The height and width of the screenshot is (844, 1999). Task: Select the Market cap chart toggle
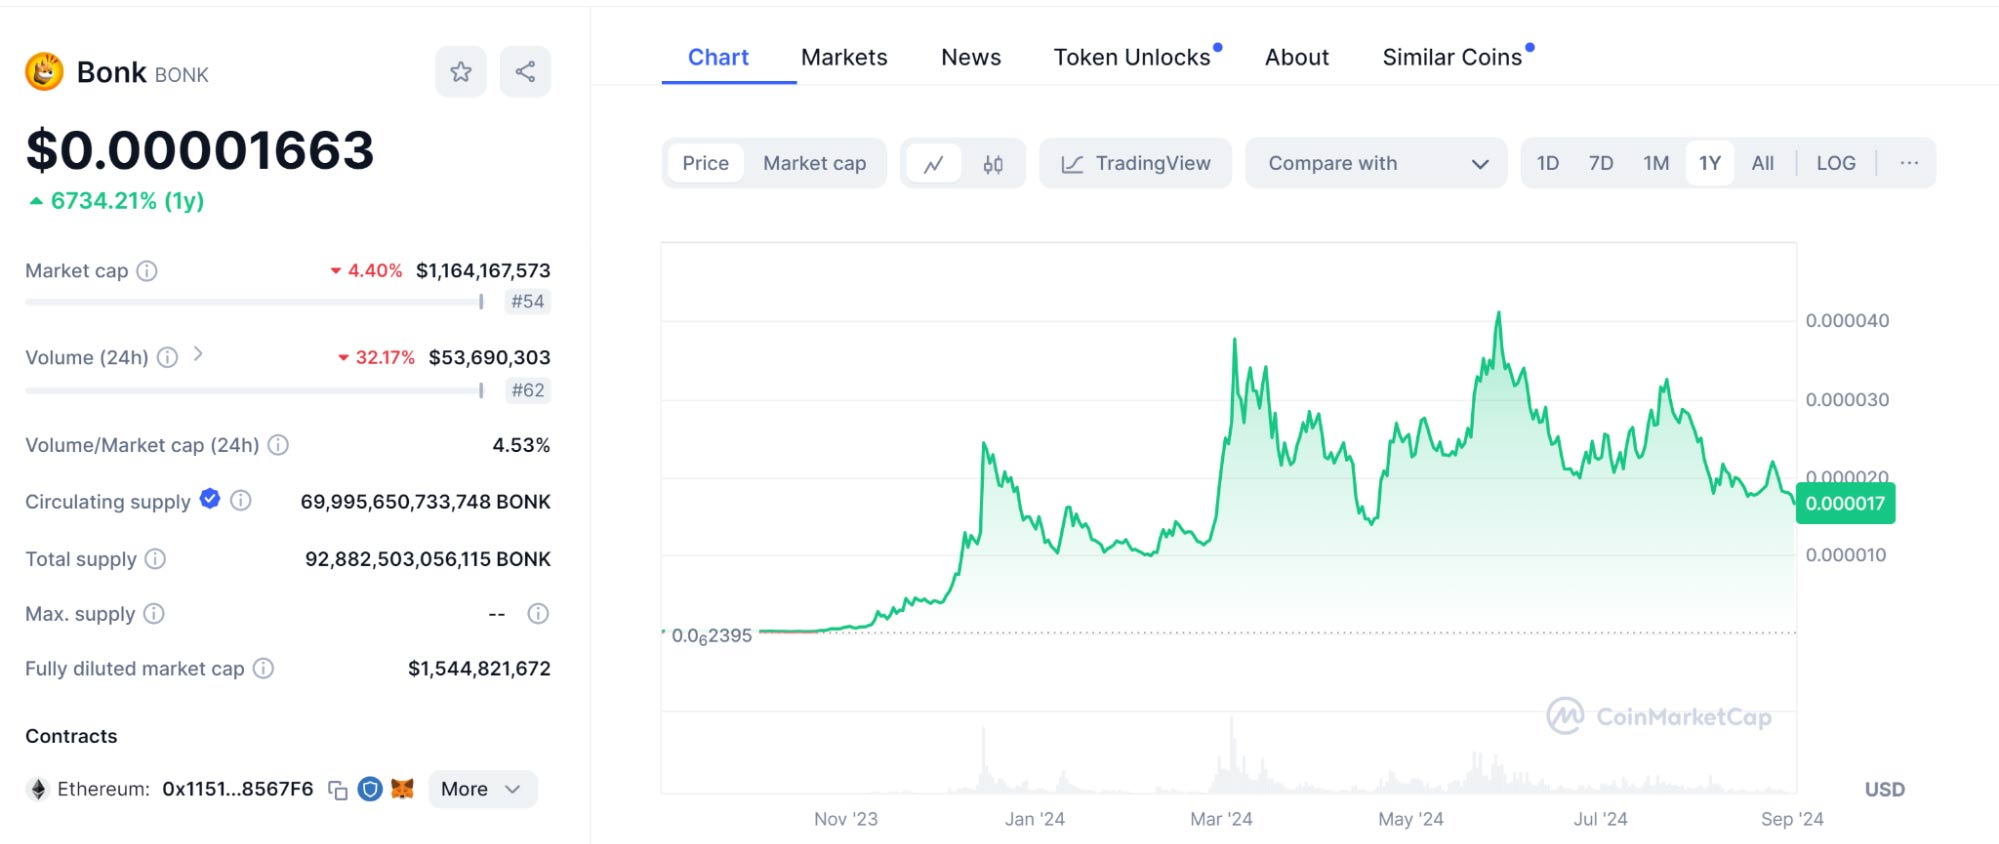[814, 163]
